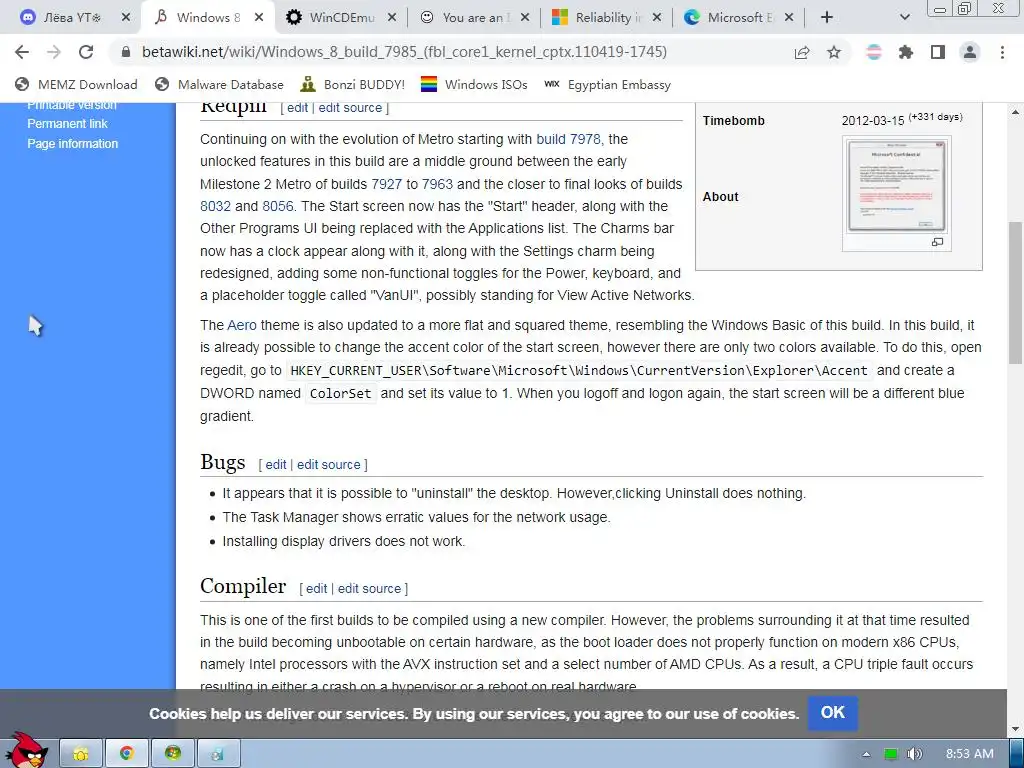The width and height of the screenshot is (1024, 768).
Task: Open a new browser tab
Action: pos(827,18)
